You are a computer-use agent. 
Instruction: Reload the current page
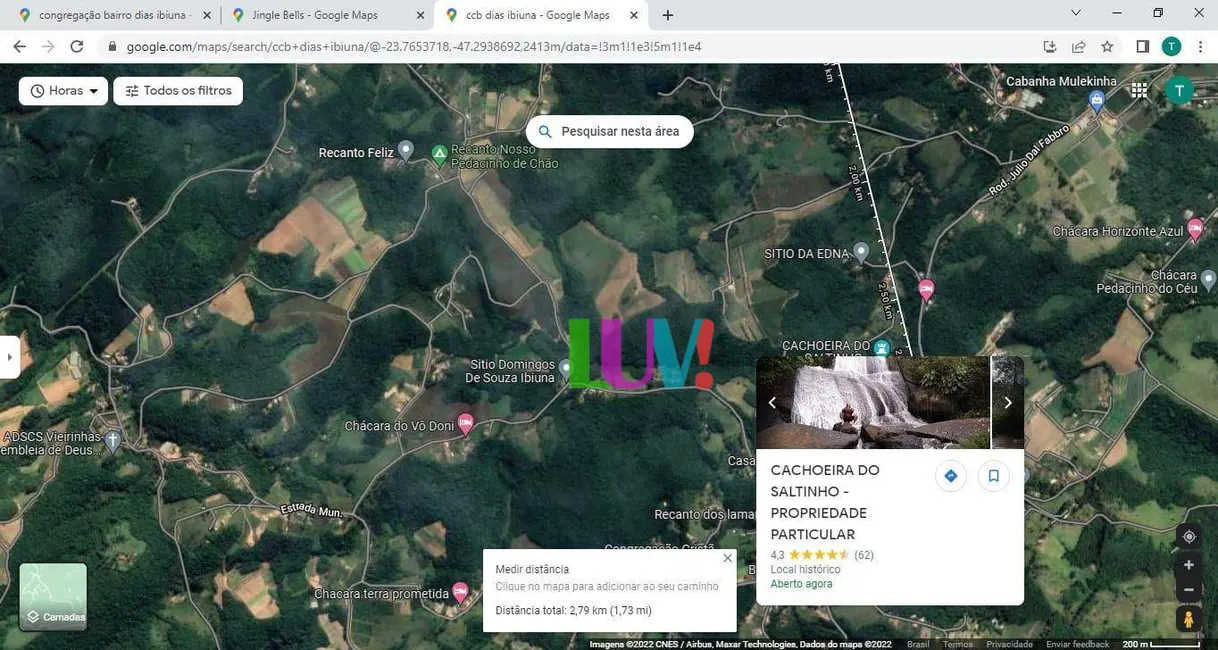pyautogui.click(x=77, y=47)
